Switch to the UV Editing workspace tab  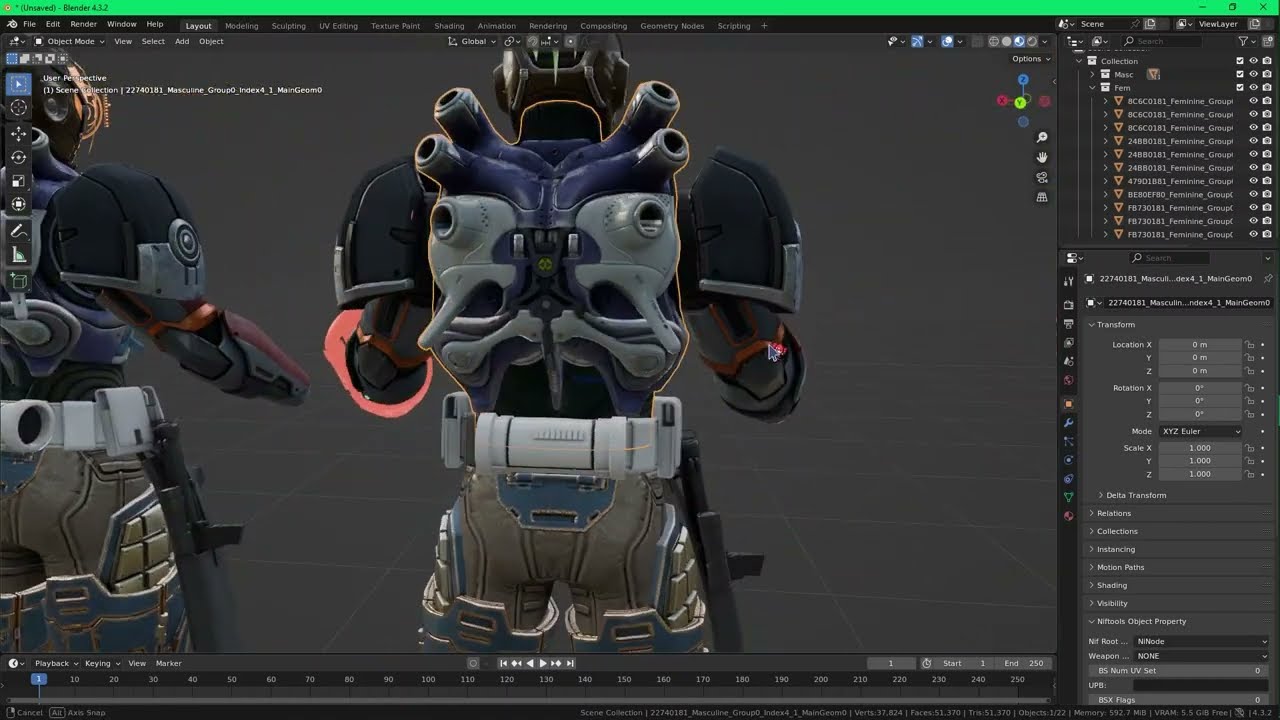pyautogui.click(x=338, y=26)
